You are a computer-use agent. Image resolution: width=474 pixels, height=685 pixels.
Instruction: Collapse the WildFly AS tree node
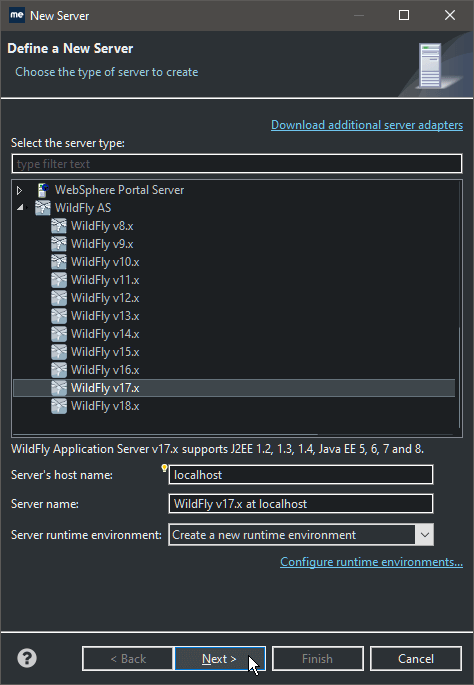tap(20, 208)
